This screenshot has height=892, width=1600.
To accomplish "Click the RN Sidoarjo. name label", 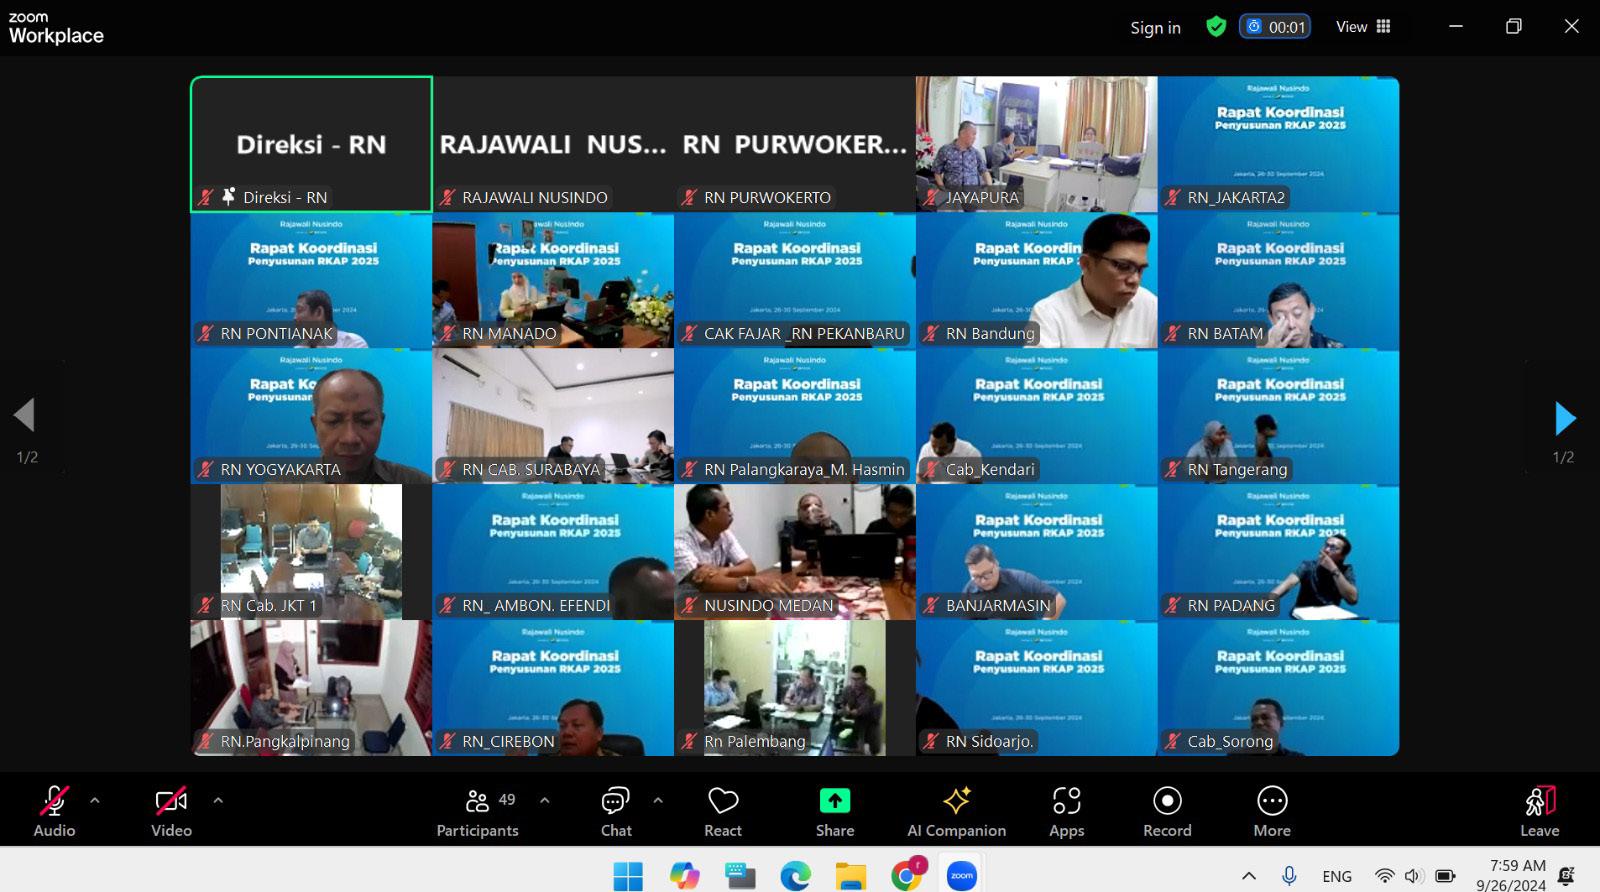I will pyautogui.click(x=990, y=742).
